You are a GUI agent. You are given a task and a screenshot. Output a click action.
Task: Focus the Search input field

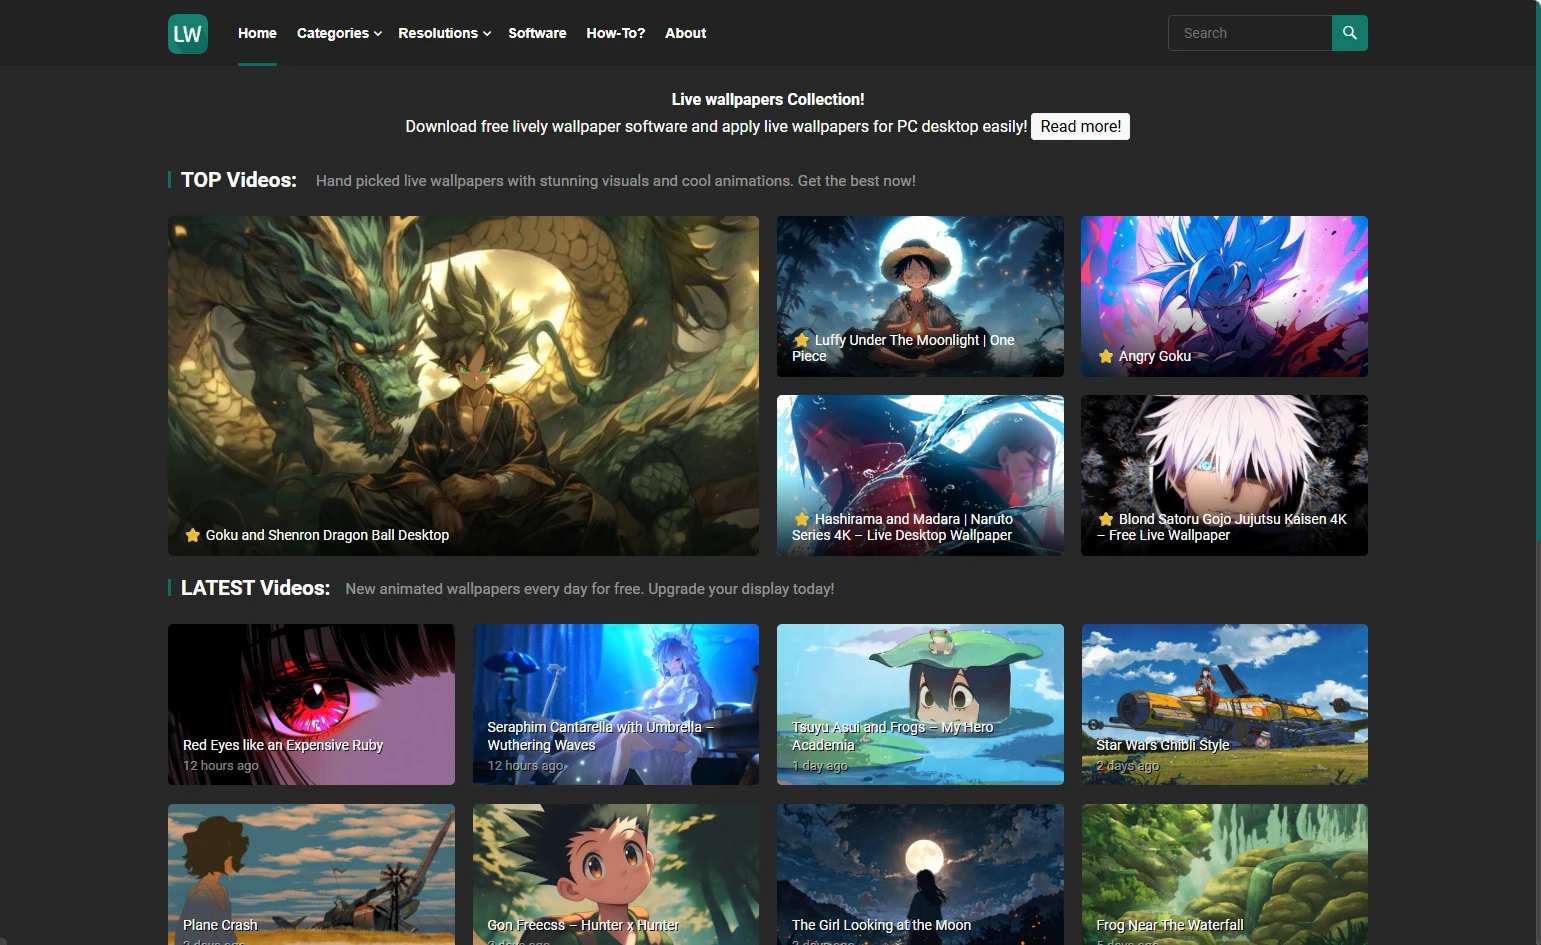pyautogui.click(x=1250, y=33)
